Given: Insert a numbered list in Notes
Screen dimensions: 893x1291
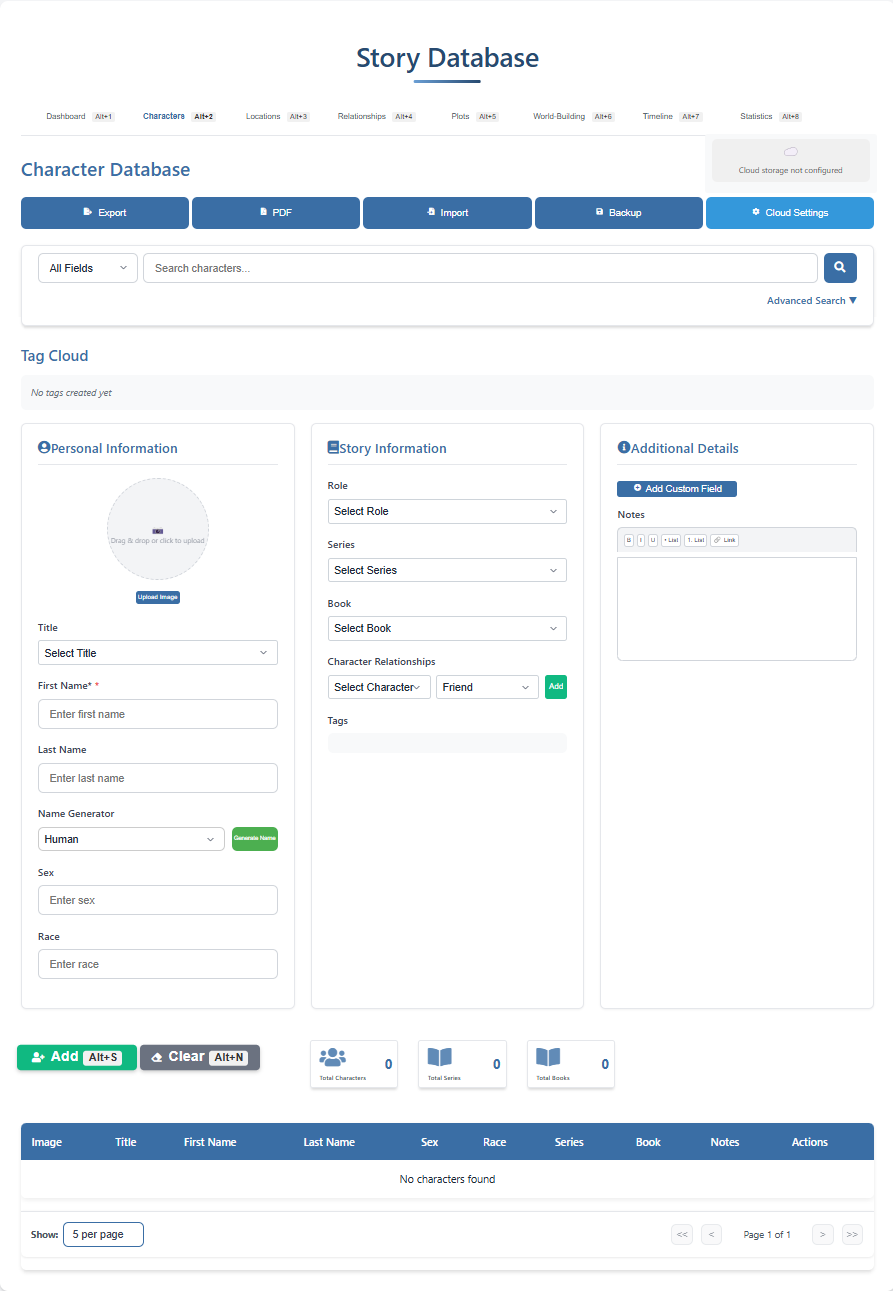Looking at the screenshot, I should click(x=695, y=540).
